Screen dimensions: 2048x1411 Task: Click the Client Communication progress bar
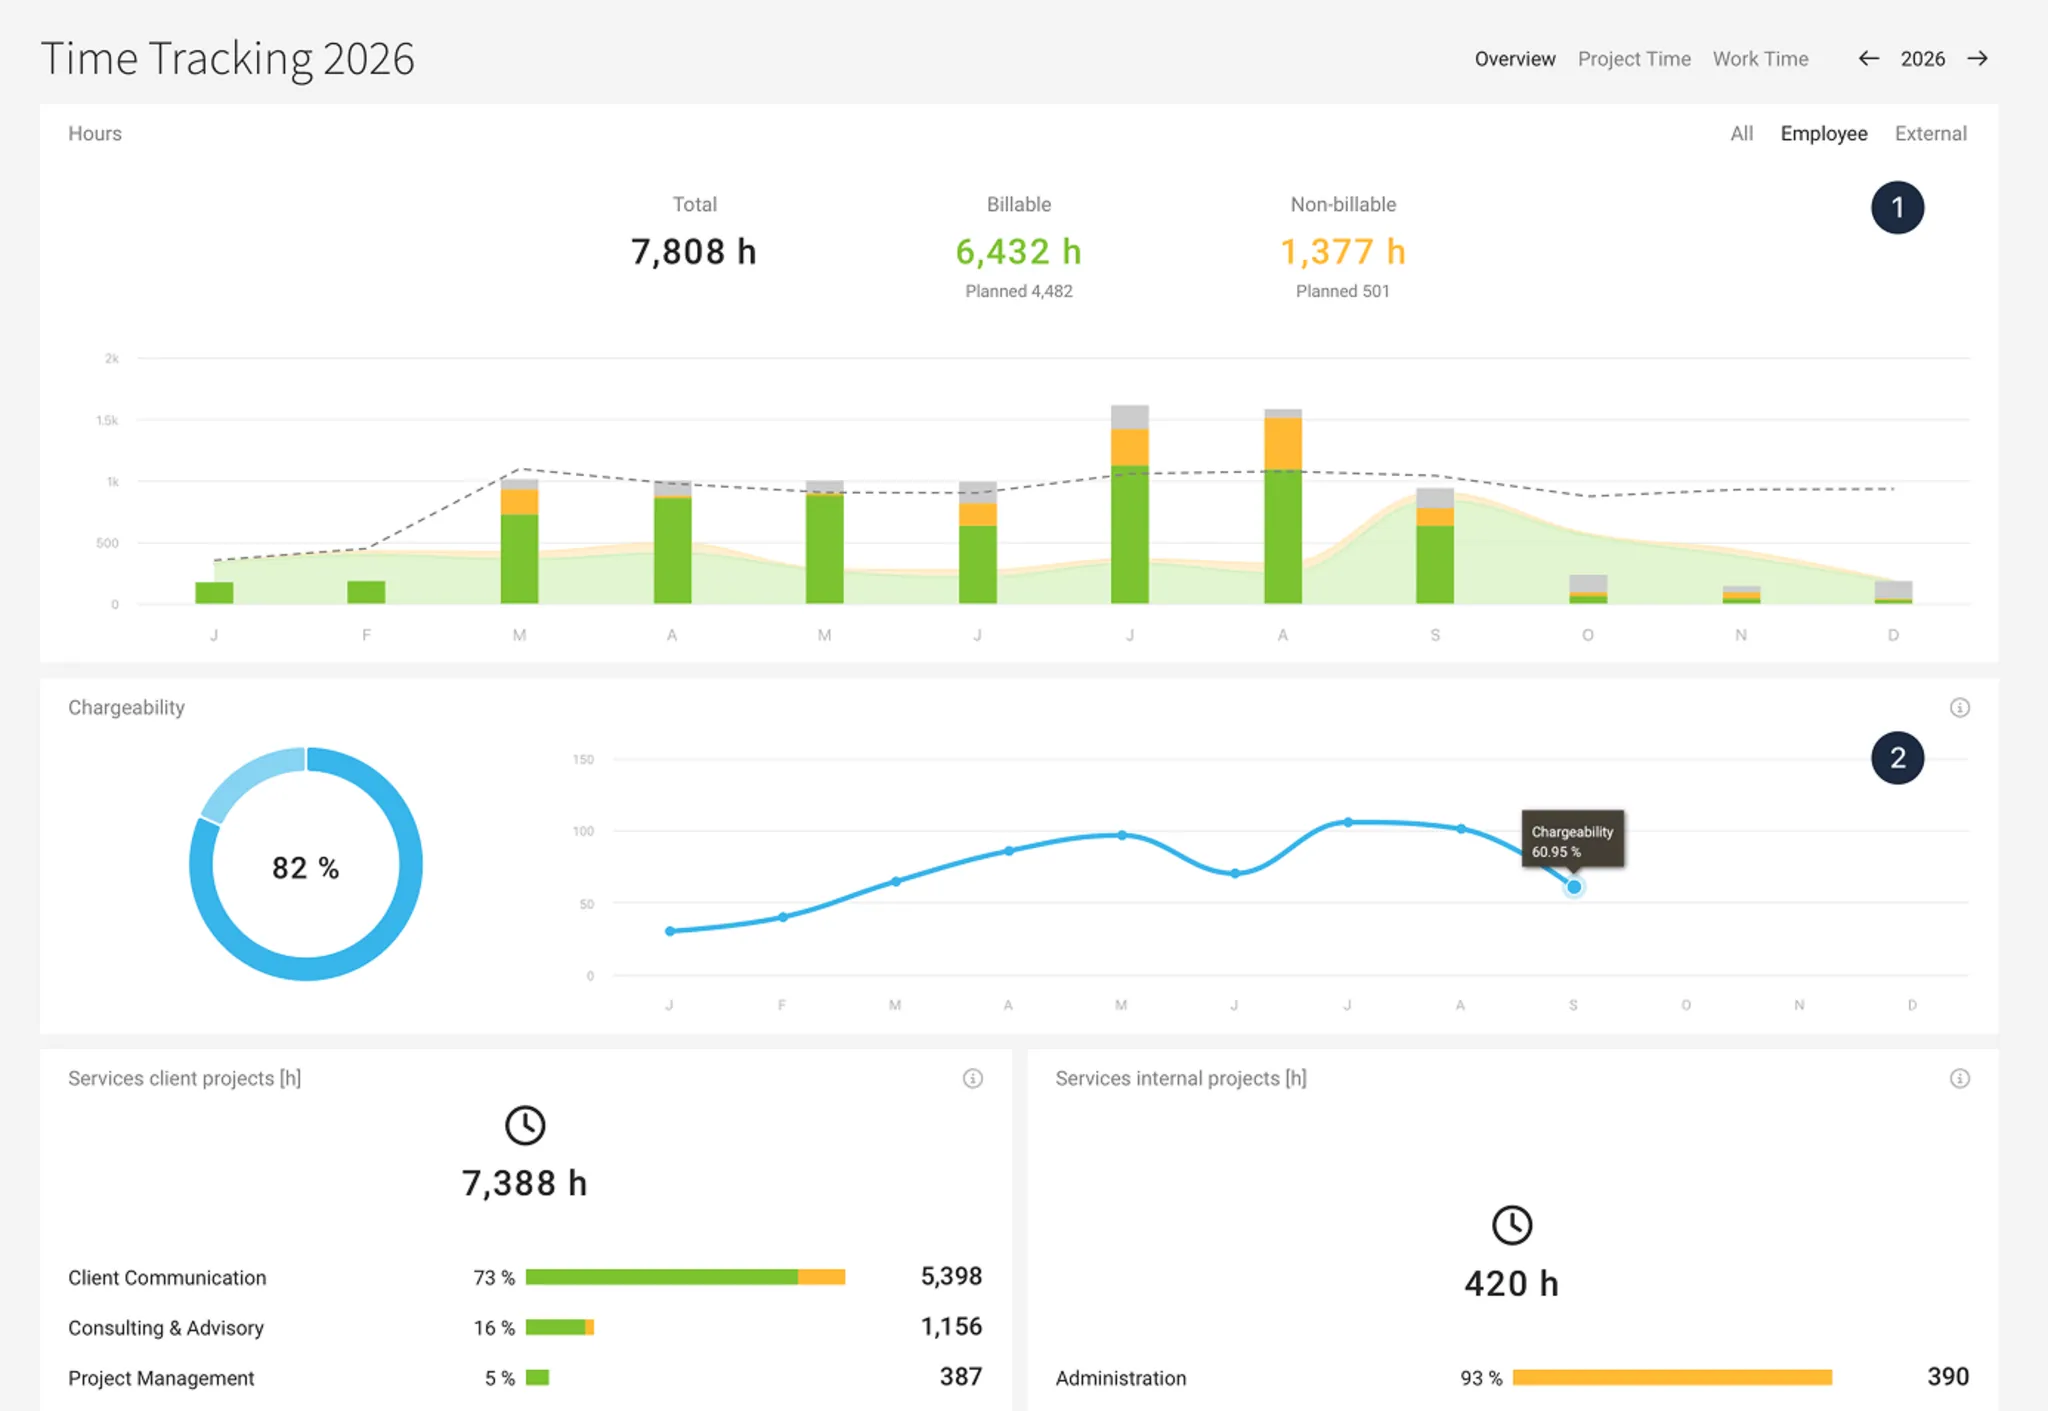point(685,1277)
